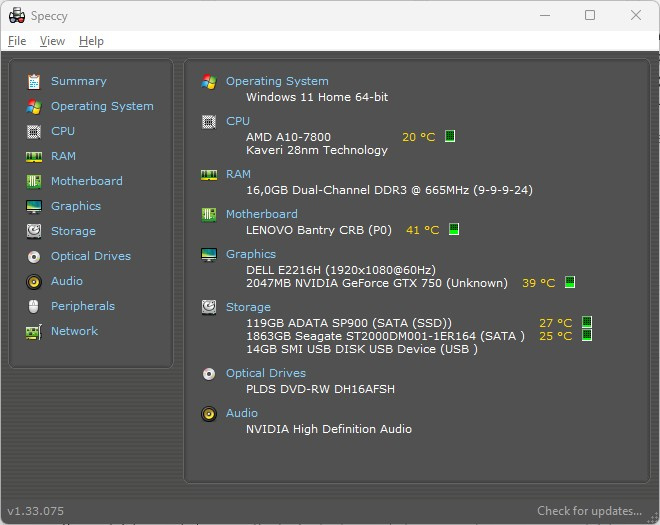Click LENOVO Bantry CRB (P0) text

[319, 230]
